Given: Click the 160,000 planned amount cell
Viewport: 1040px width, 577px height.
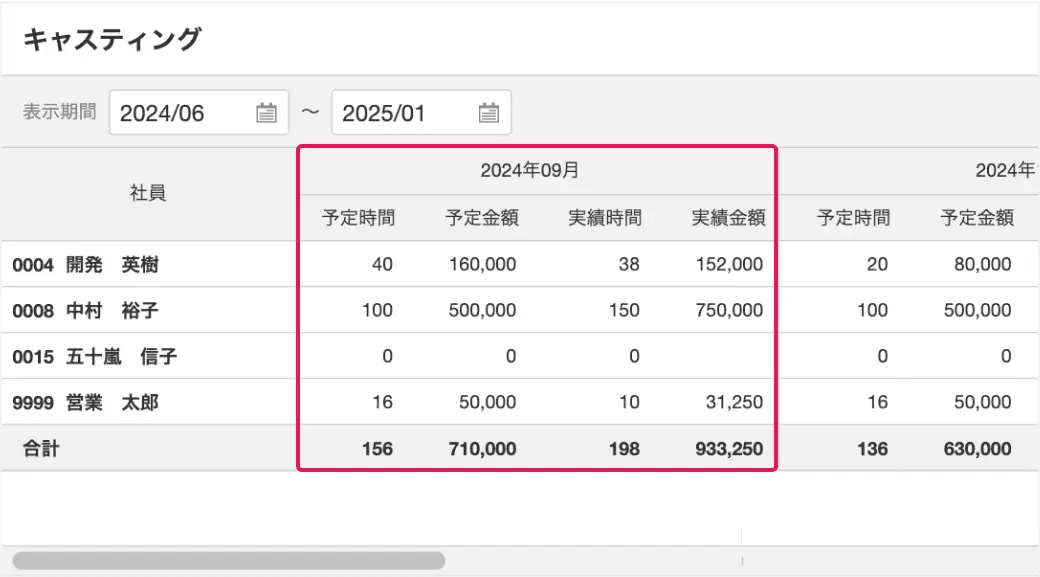Looking at the screenshot, I should tap(482, 264).
